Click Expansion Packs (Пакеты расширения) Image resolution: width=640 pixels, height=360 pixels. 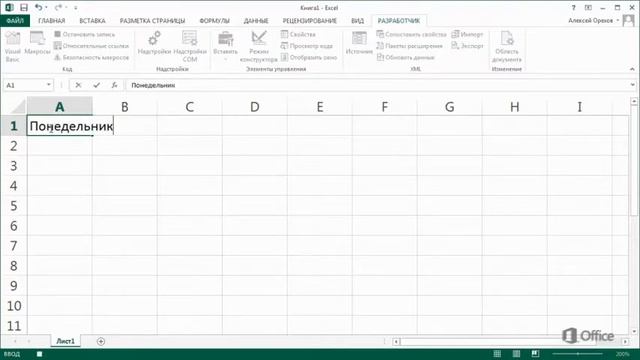409,46
